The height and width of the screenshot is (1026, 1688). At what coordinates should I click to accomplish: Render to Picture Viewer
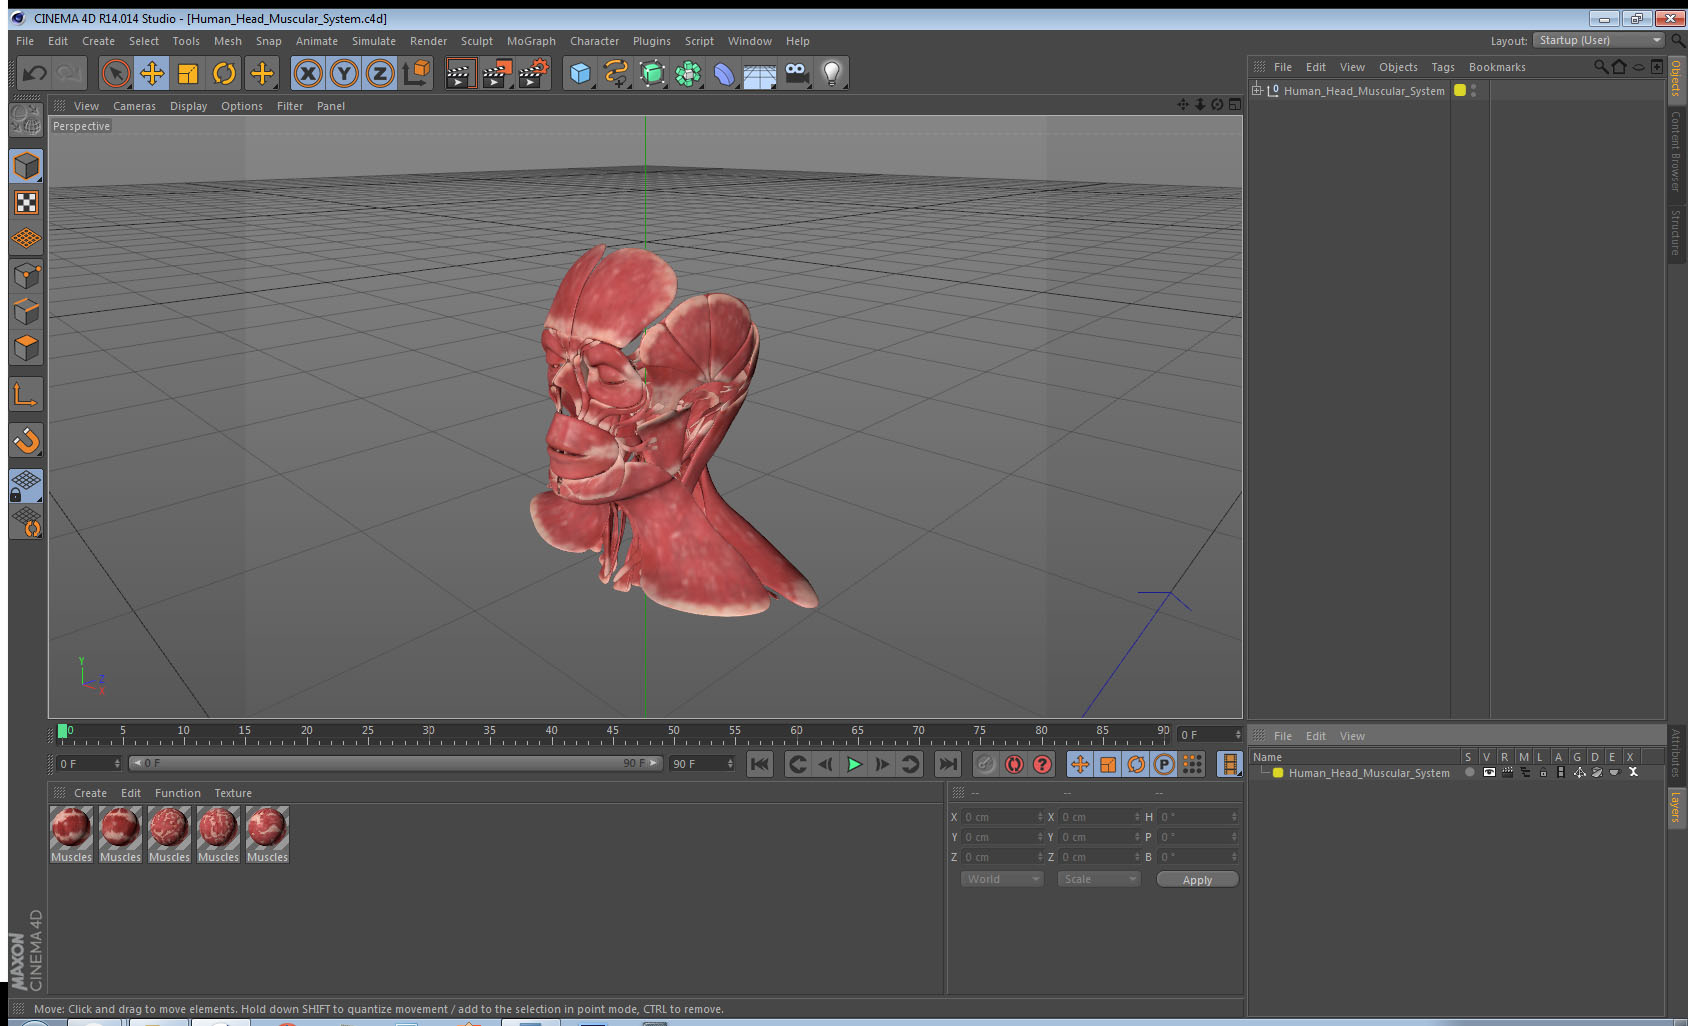coord(497,73)
